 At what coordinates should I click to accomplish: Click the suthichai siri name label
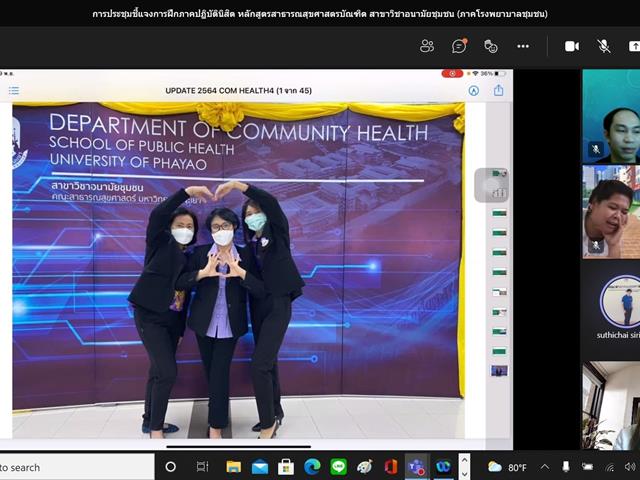click(618, 335)
